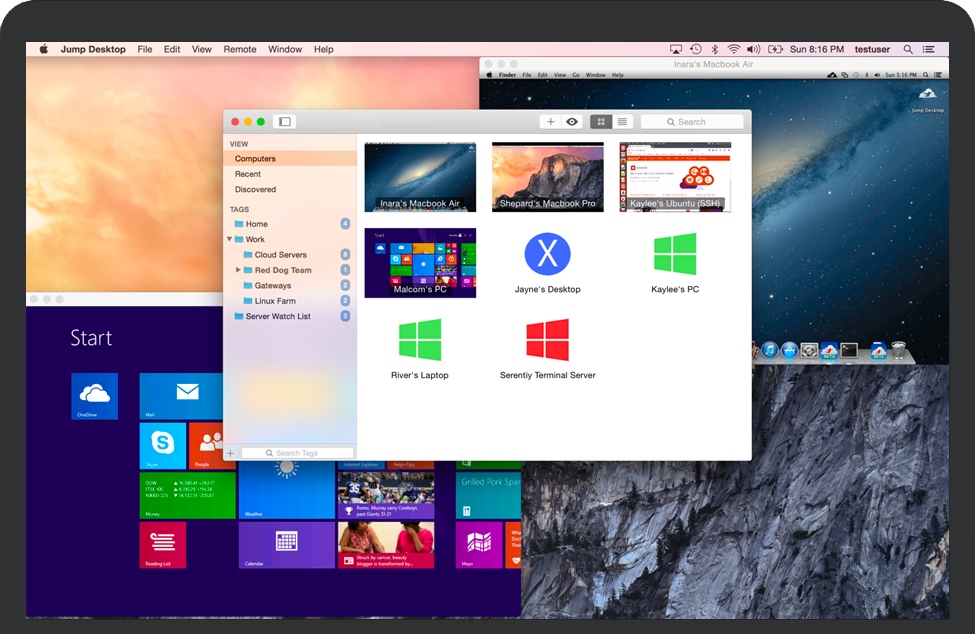
Task: Click OneDrive tile on Windows Start screen
Action: pyautogui.click(x=95, y=396)
